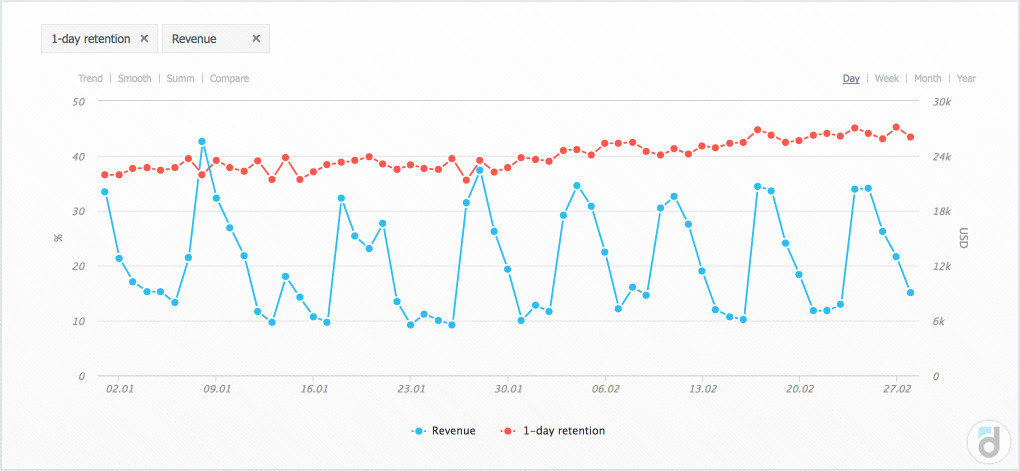This screenshot has height=471, width=1020.
Task: Remove the 1-day retention metric tag
Action: click(x=144, y=39)
